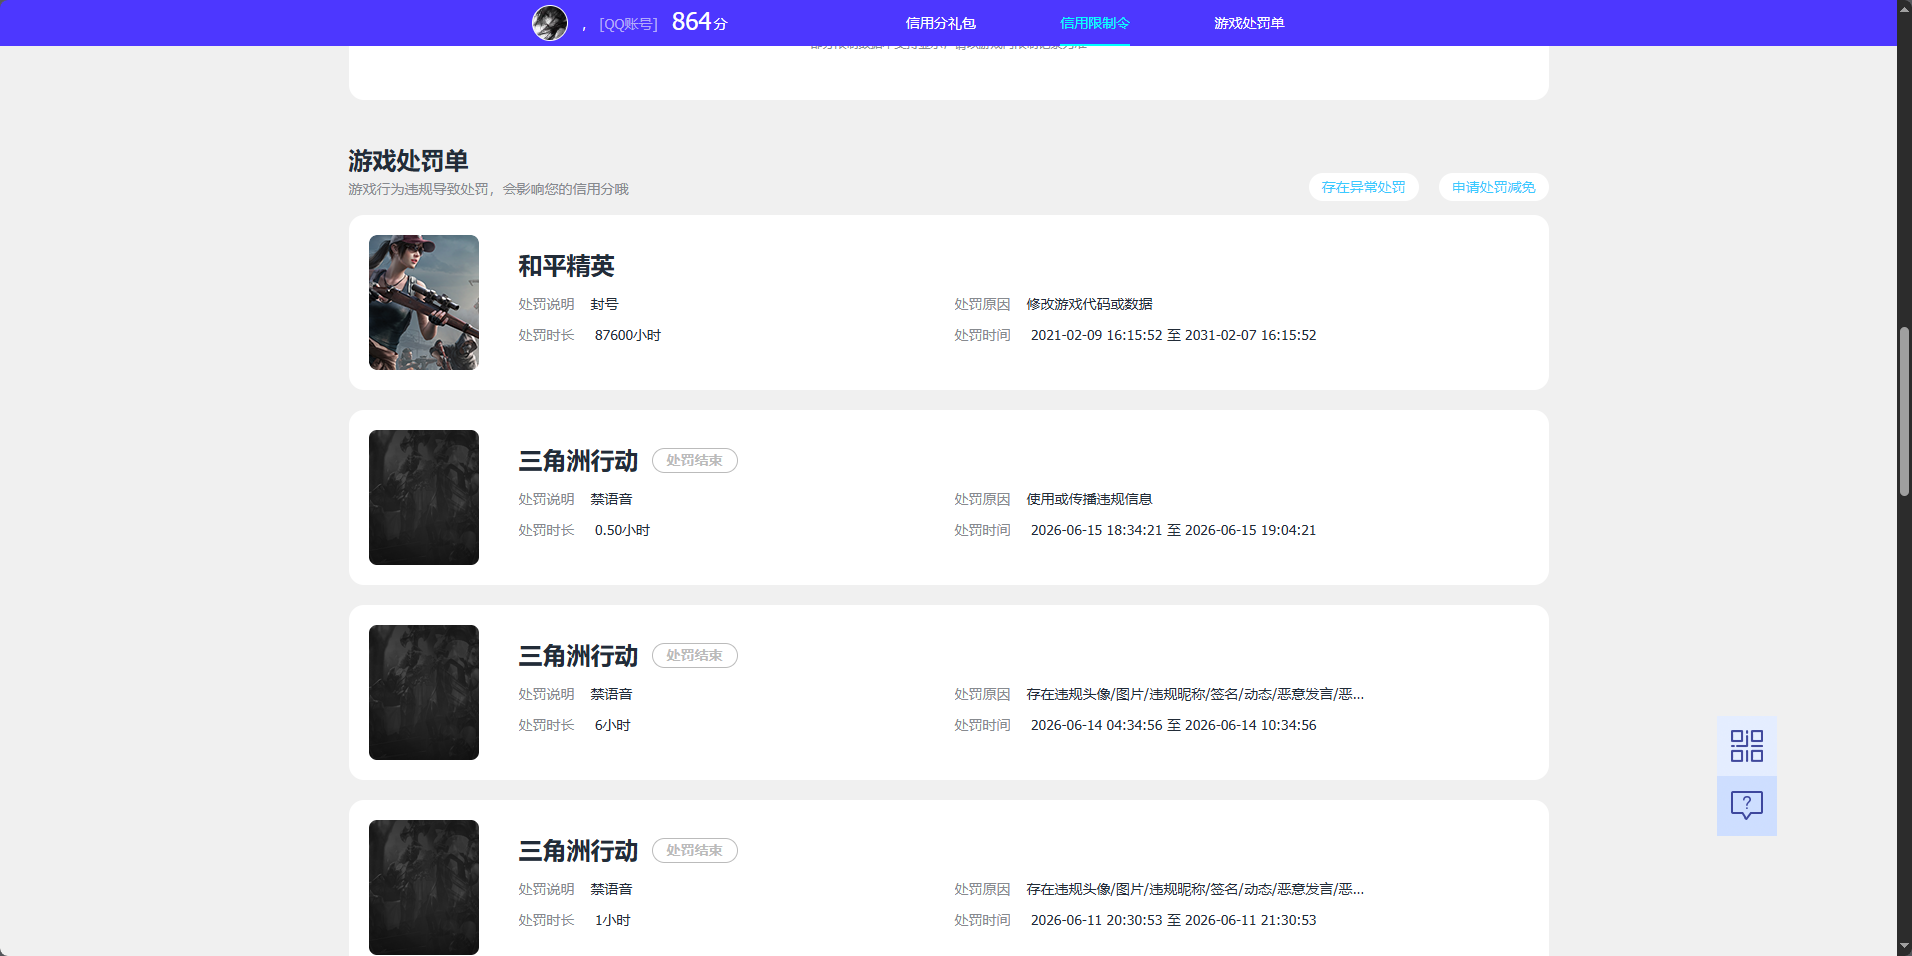Click truncated reason on 6小时 penalty card
The width and height of the screenshot is (1912, 956).
[x=1195, y=694]
